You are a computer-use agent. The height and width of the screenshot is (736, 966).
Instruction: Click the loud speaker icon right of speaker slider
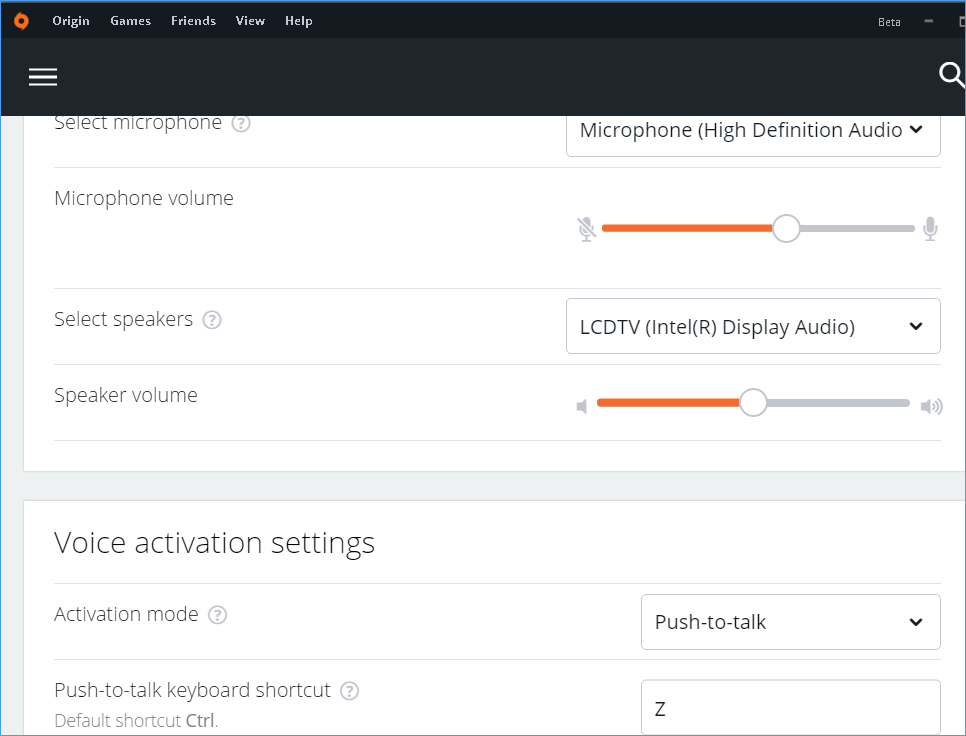(x=931, y=406)
